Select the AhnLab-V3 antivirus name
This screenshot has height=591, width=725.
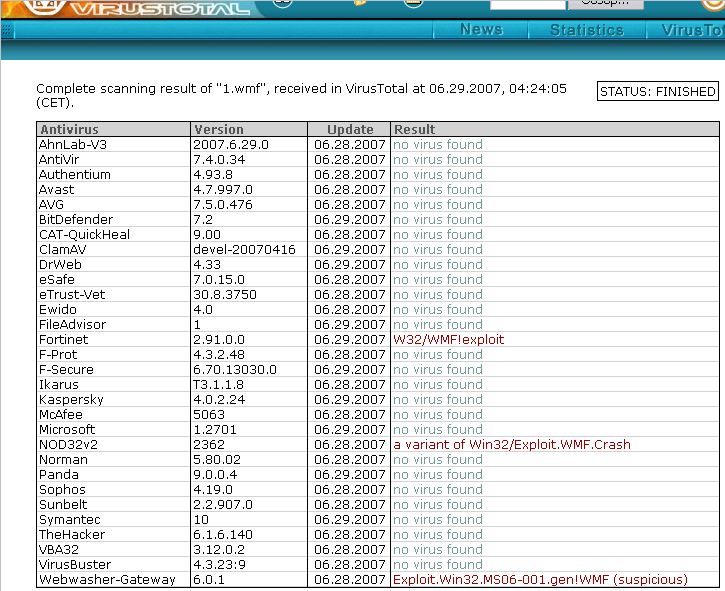(73, 144)
